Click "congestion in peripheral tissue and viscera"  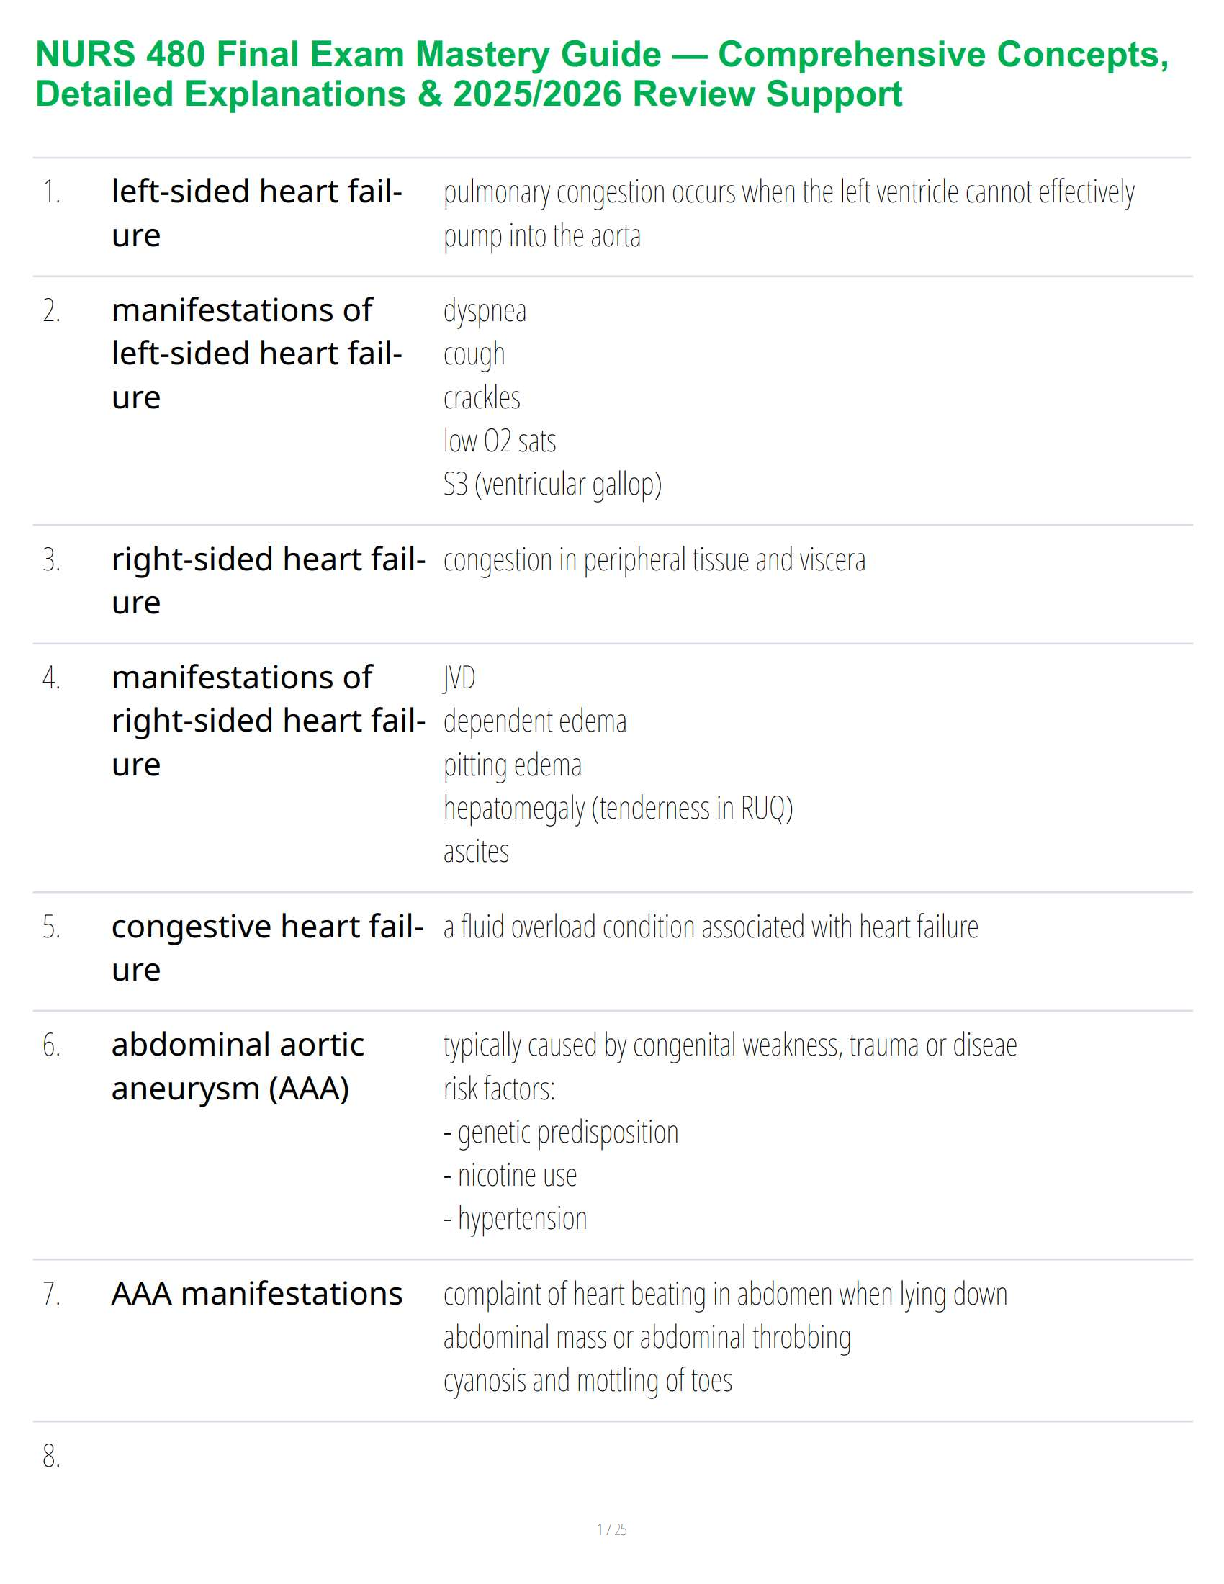click(654, 560)
